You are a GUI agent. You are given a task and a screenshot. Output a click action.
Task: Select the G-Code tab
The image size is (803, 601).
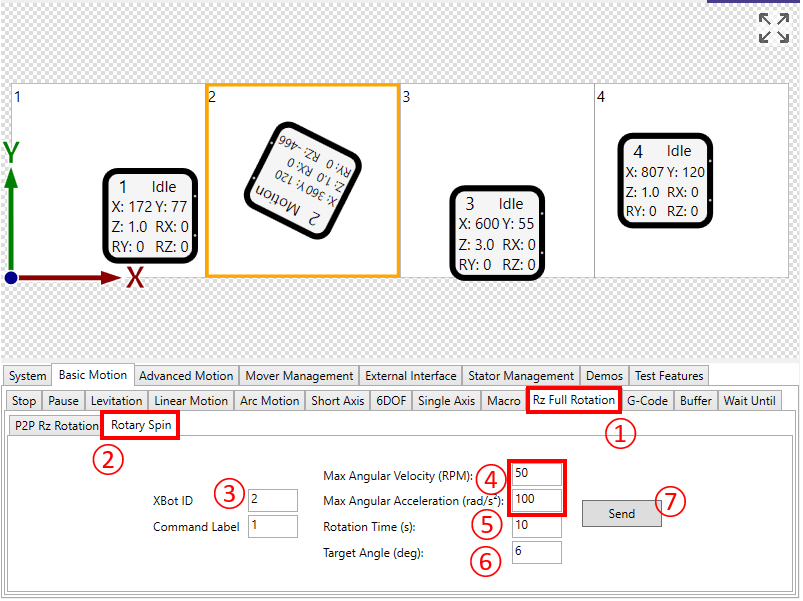[x=647, y=400]
